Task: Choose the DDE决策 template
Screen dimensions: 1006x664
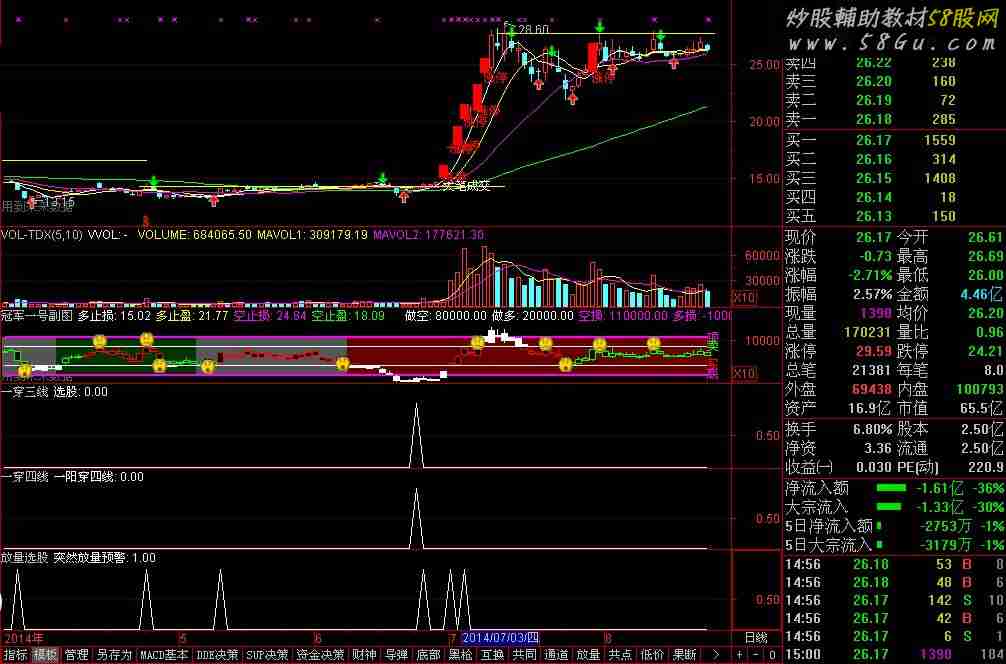Action: coord(217,655)
